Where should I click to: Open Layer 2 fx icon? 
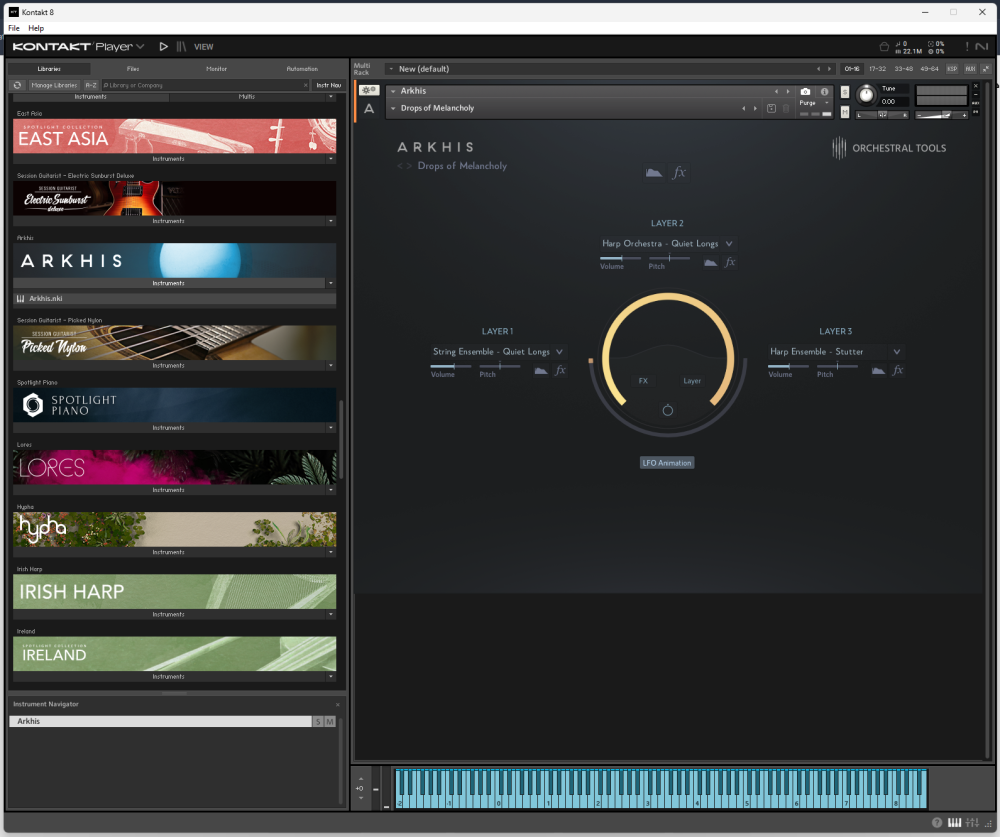[x=730, y=262]
